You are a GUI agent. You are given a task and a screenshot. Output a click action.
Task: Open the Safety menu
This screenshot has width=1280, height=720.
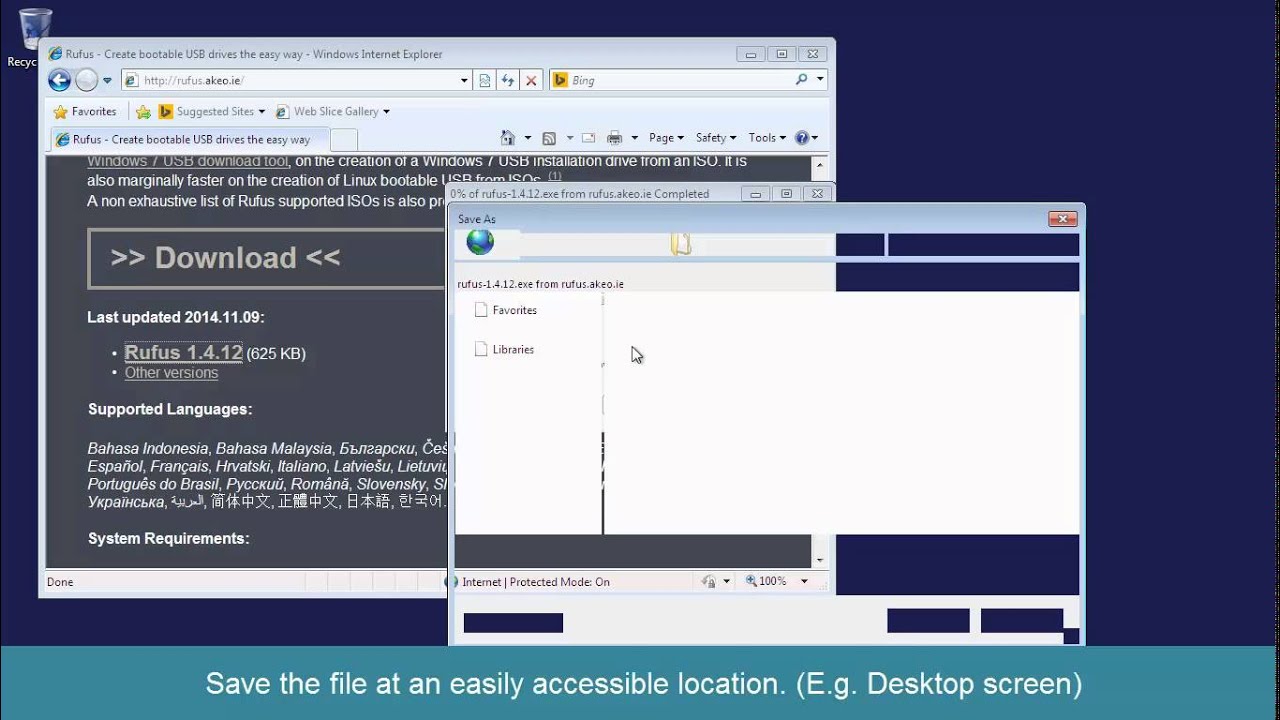click(x=715, y=138)
